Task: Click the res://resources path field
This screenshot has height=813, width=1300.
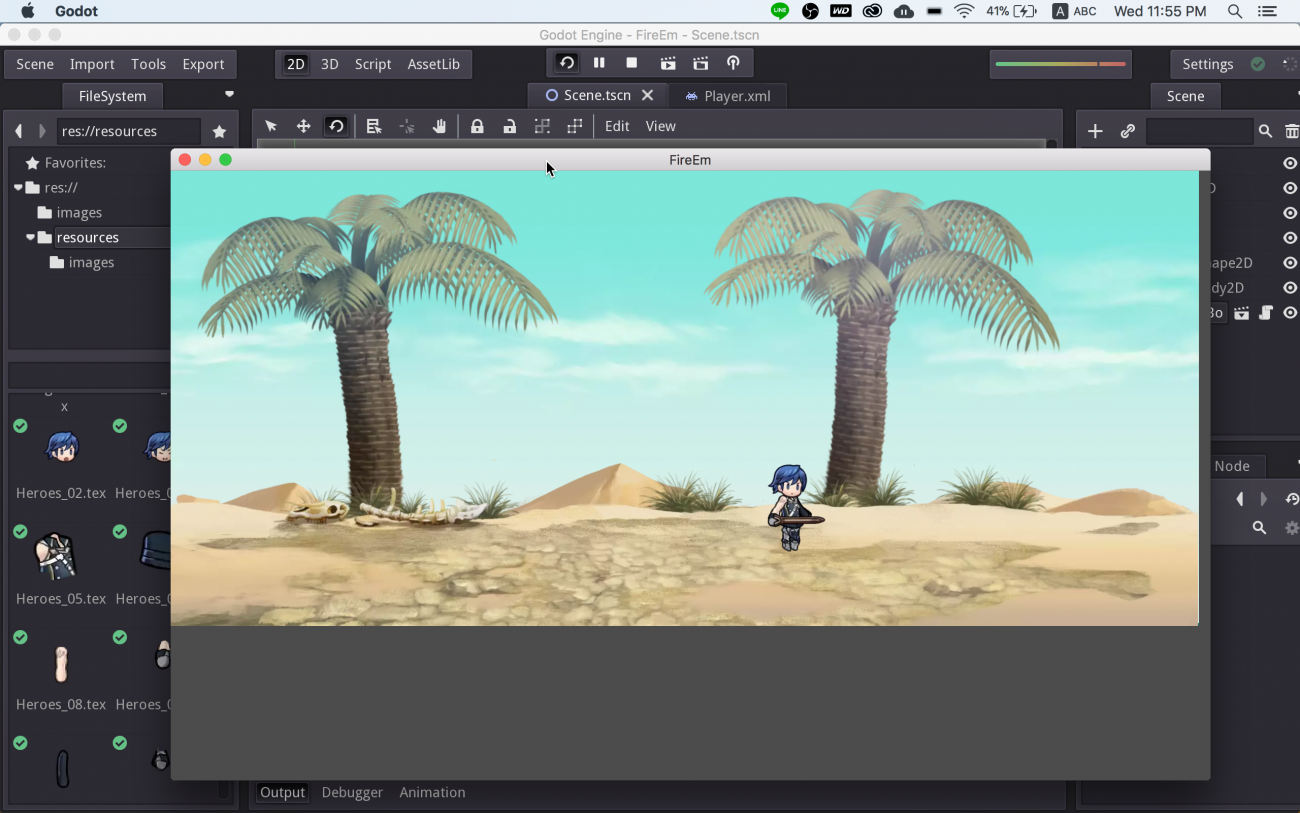Action: 128,131
